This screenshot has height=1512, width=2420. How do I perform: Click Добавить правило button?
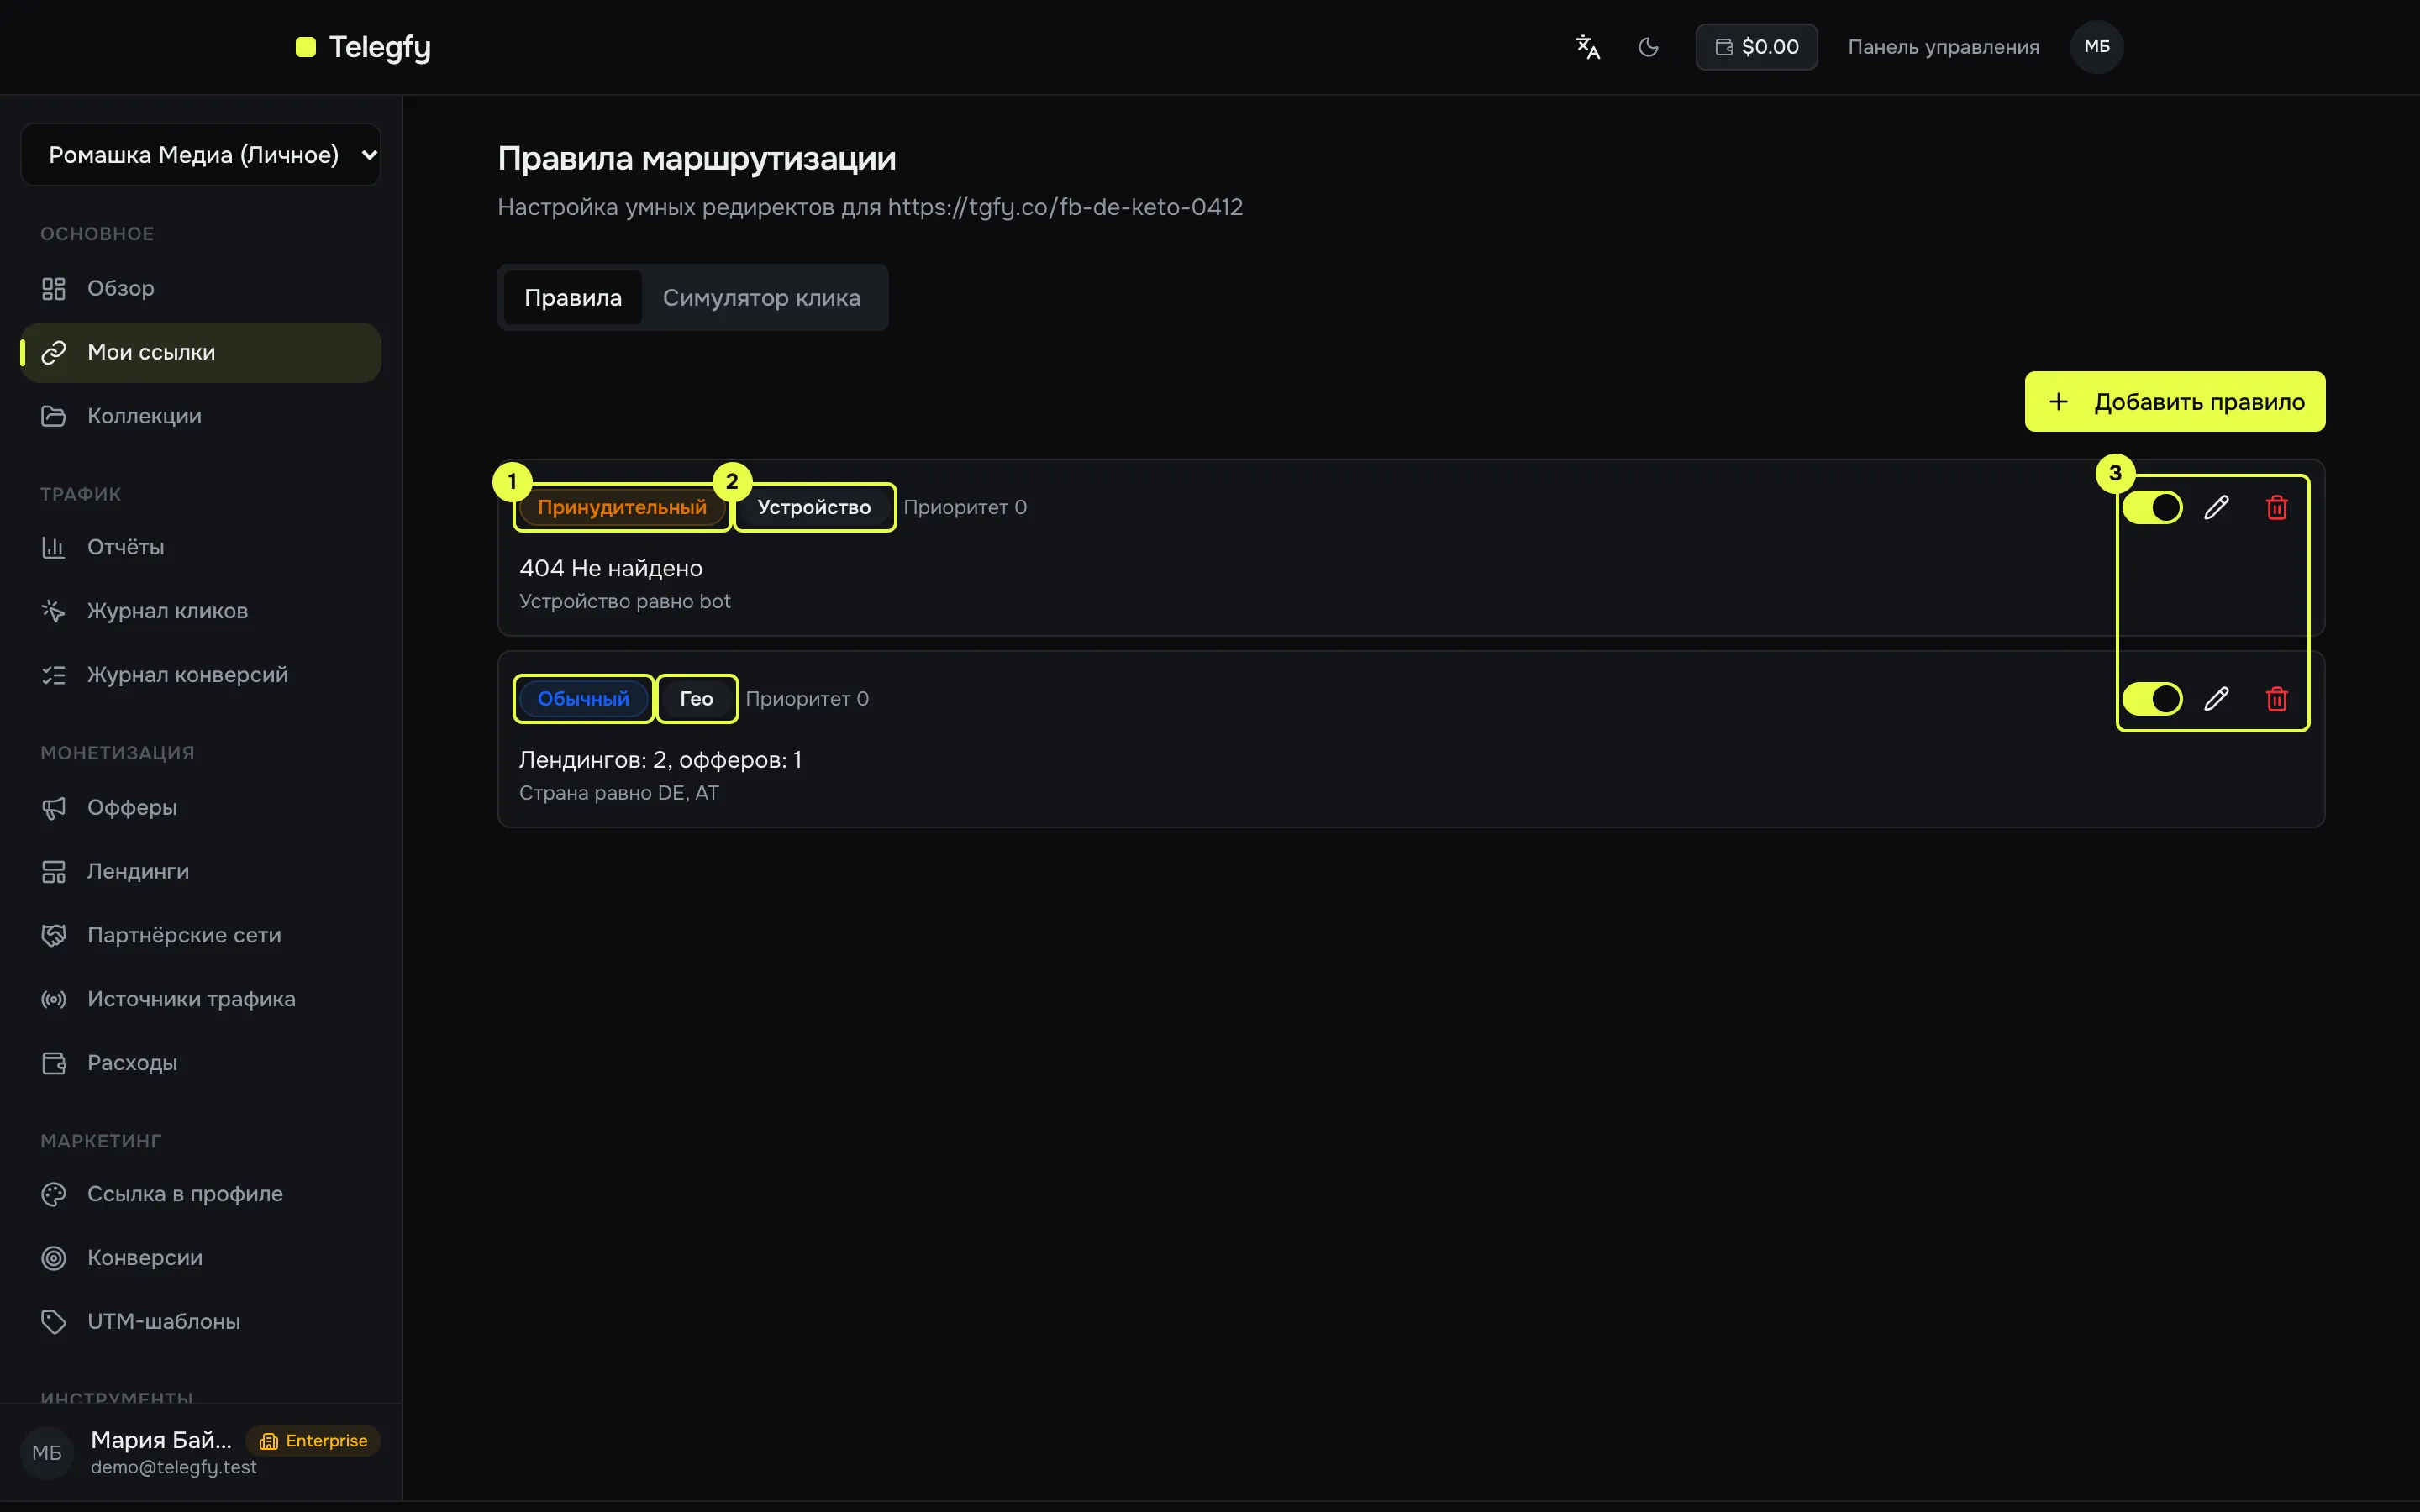[x=2174, y=402]
